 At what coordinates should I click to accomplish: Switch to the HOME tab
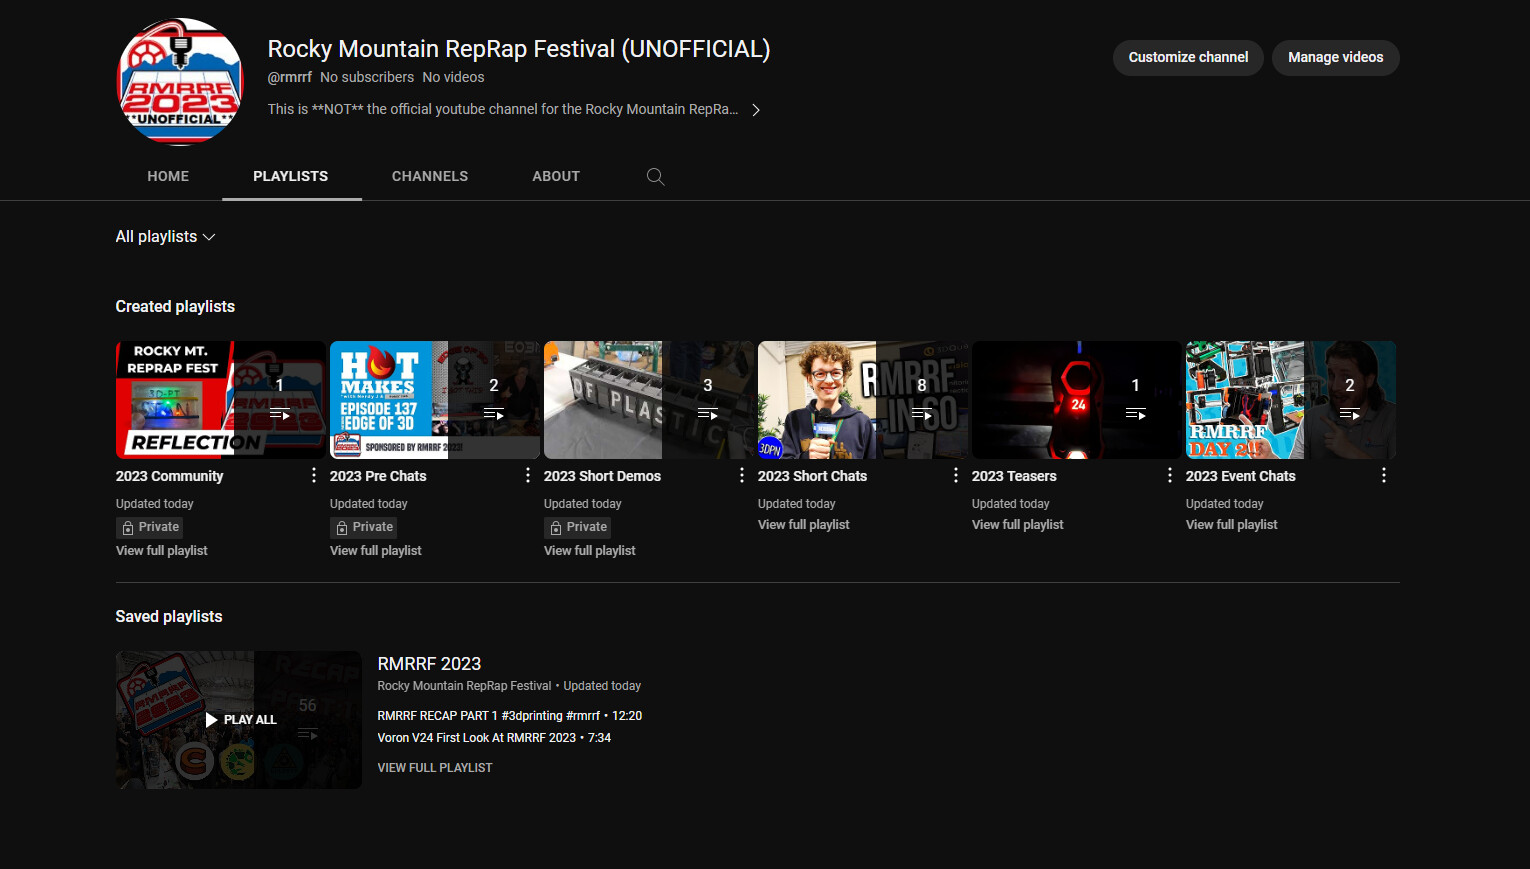168,176
